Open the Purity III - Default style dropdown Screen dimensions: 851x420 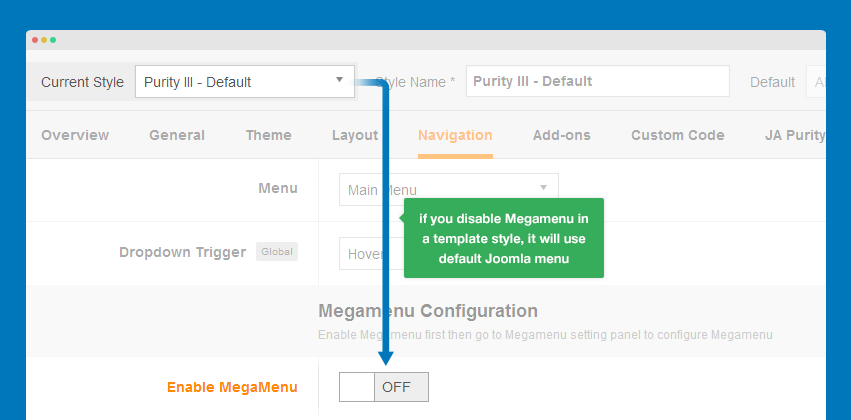click(245, 82)
